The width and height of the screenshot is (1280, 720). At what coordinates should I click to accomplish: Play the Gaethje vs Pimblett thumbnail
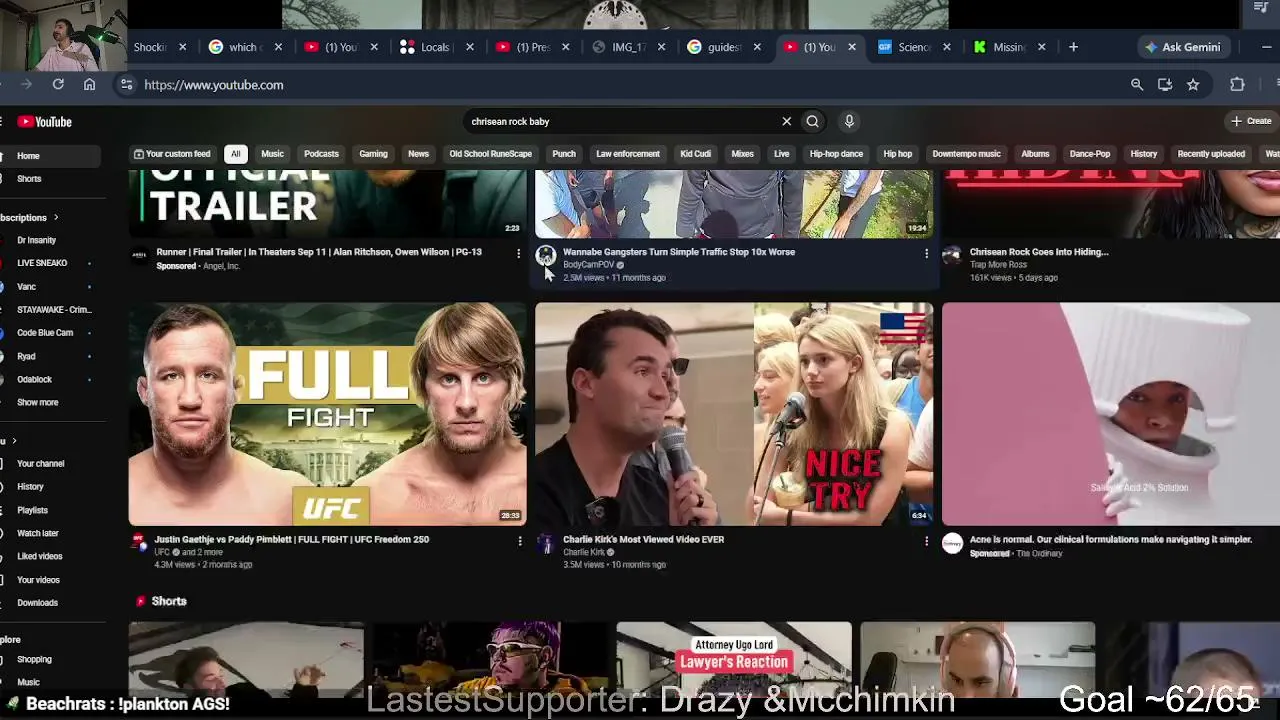point(327,414)
